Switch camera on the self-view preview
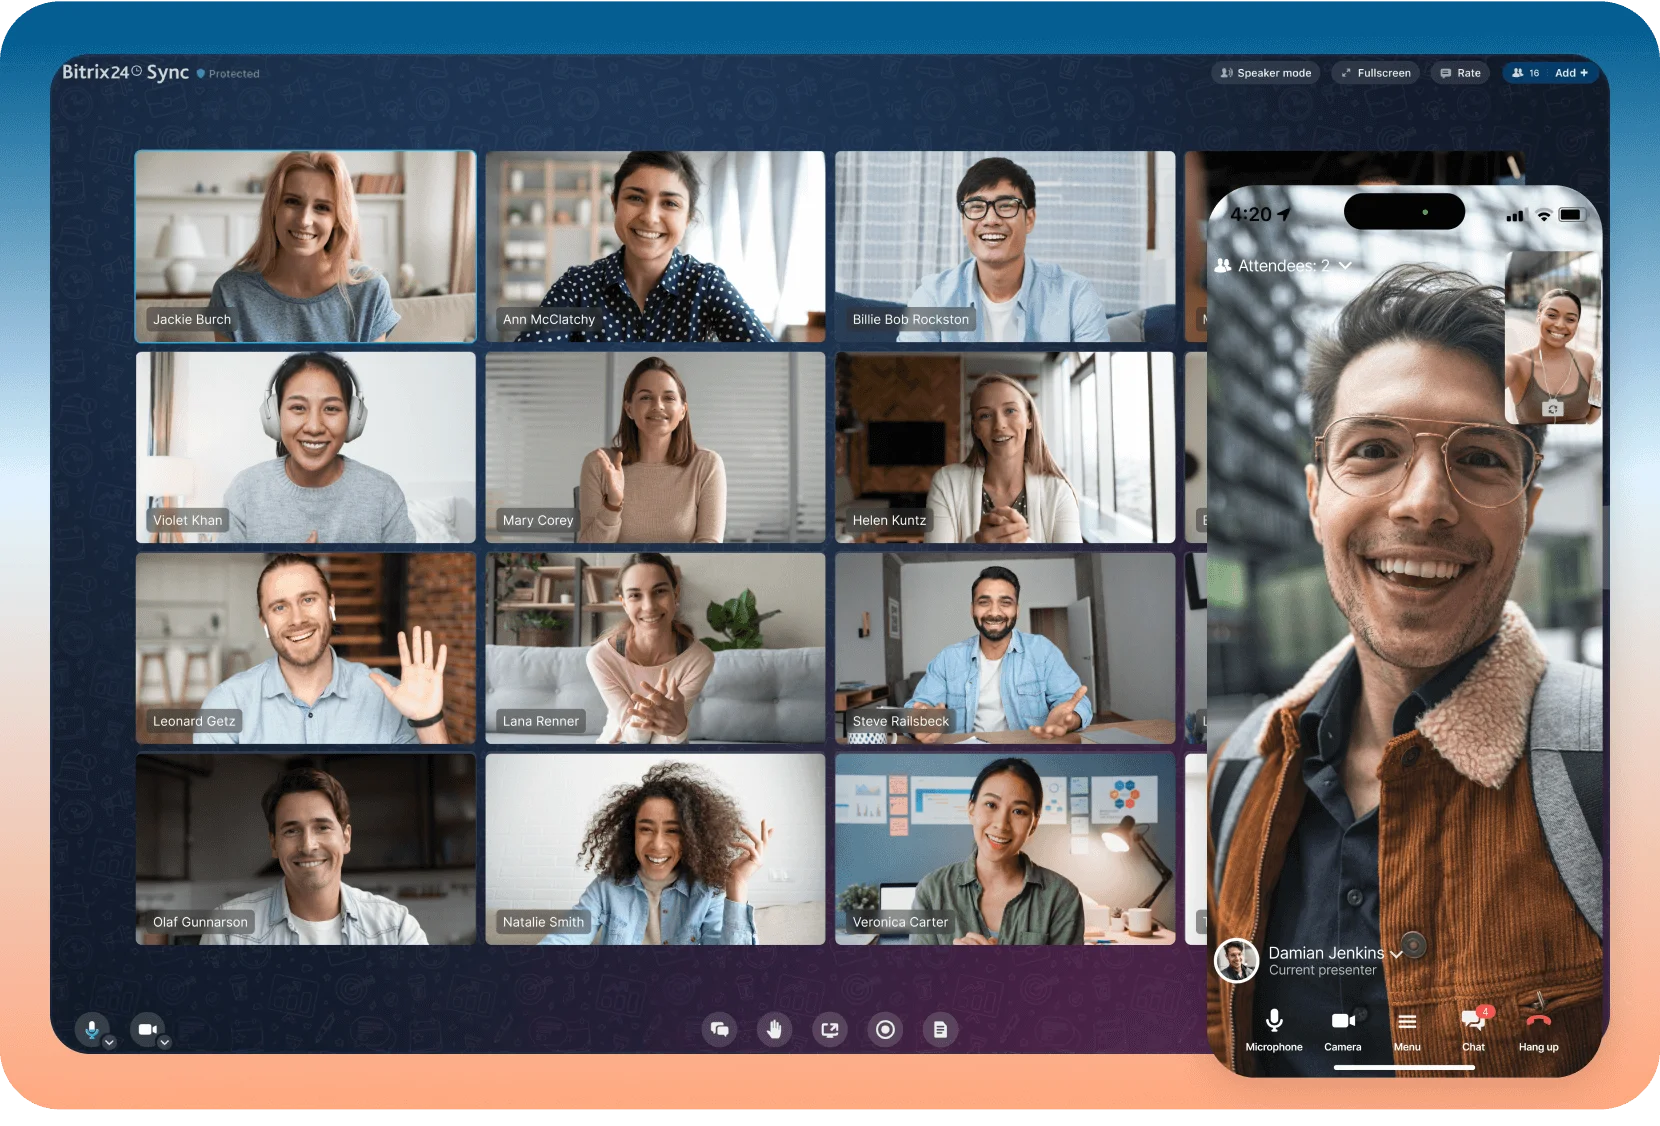1660x1126 pixels. 1552,408
